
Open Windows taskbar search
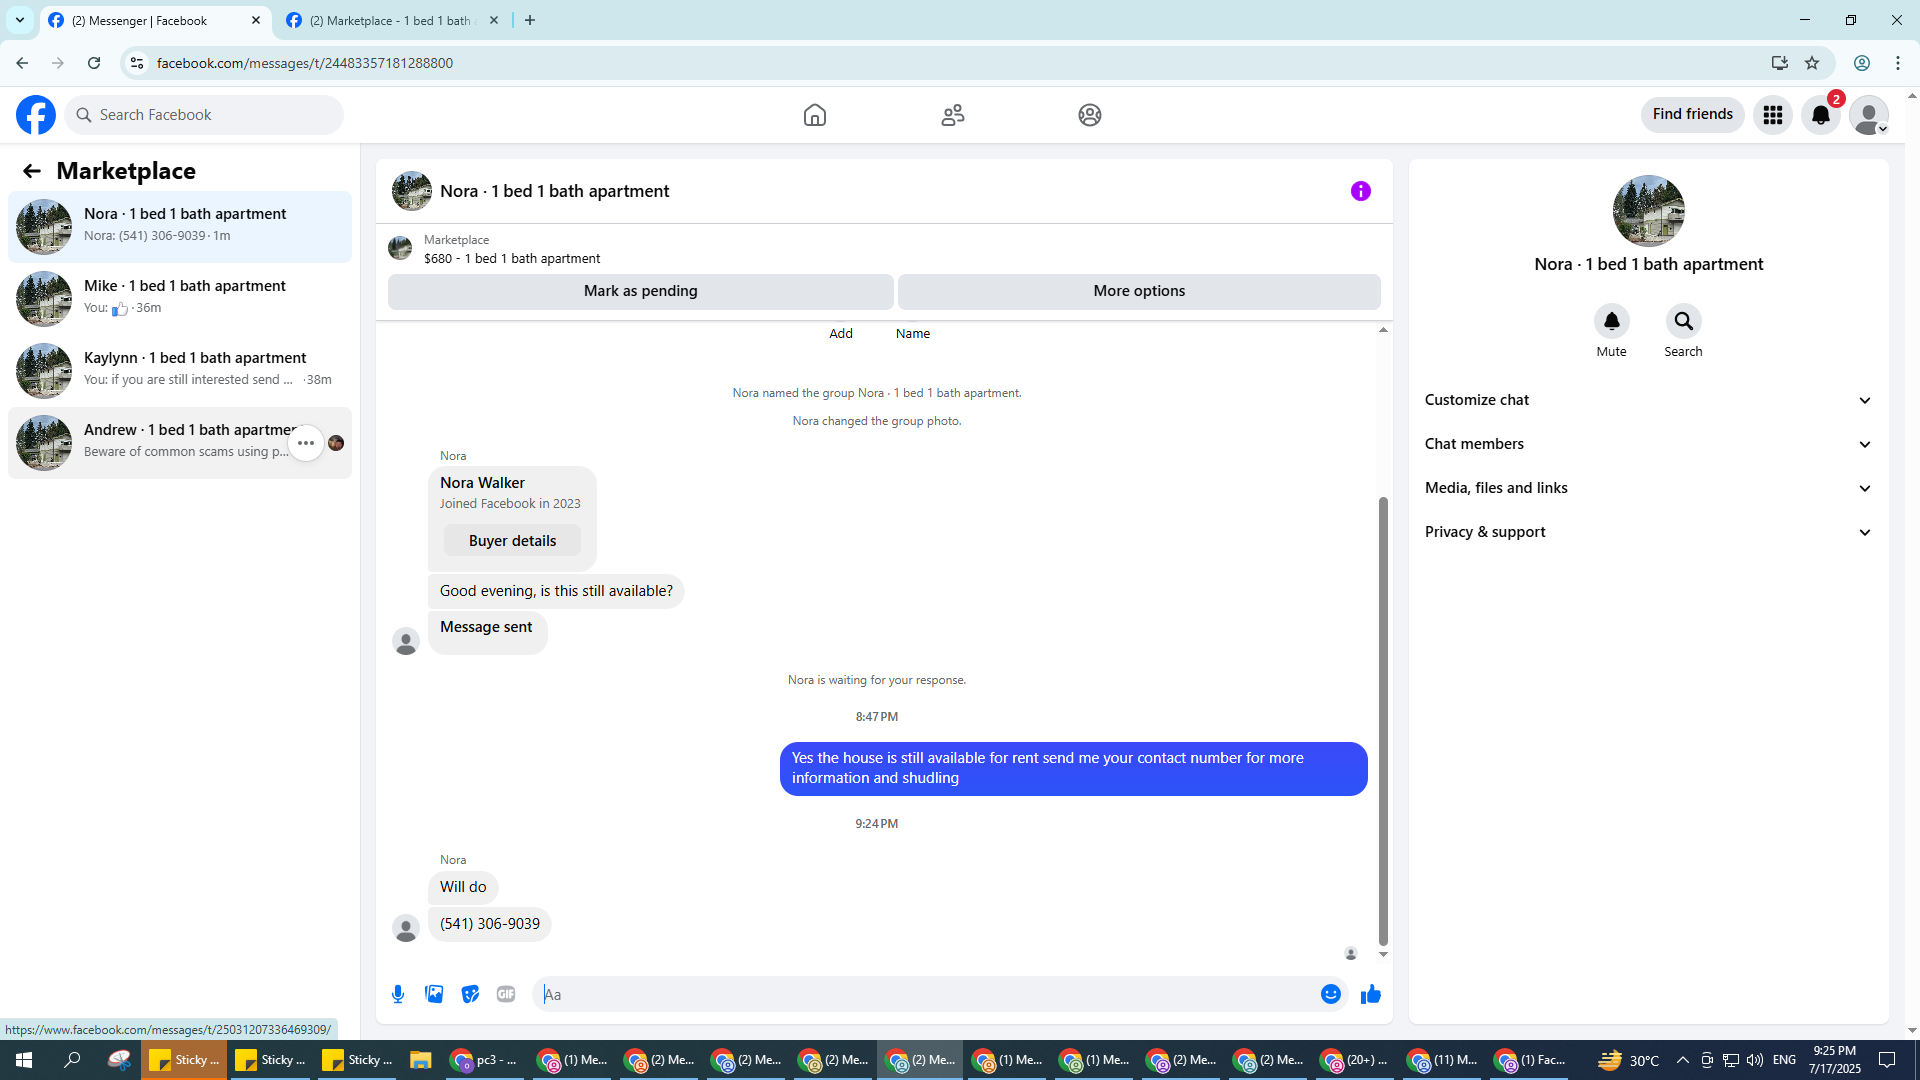[x=72, y=1060]
